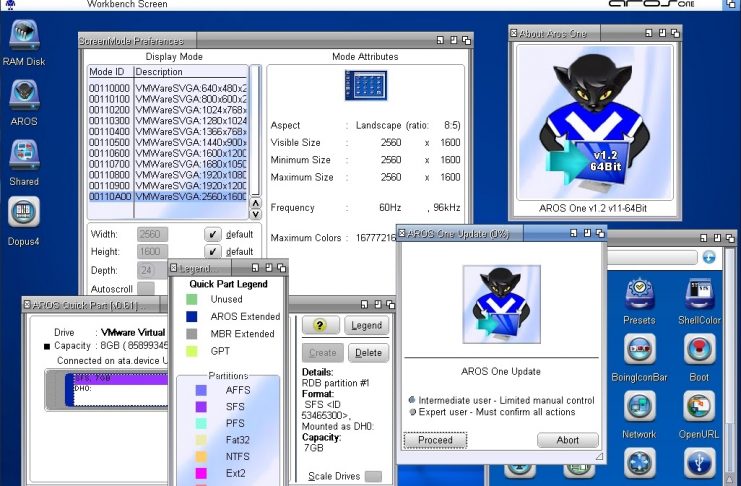Open the RAM Disk desktop icon
741x486 pixels.
[x=24, y=37]
